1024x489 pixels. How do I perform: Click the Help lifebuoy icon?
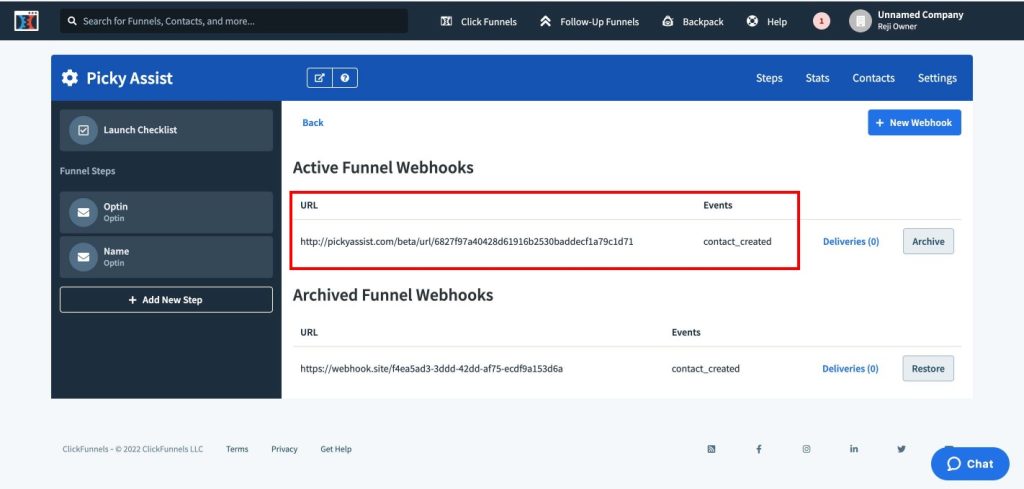752,22
